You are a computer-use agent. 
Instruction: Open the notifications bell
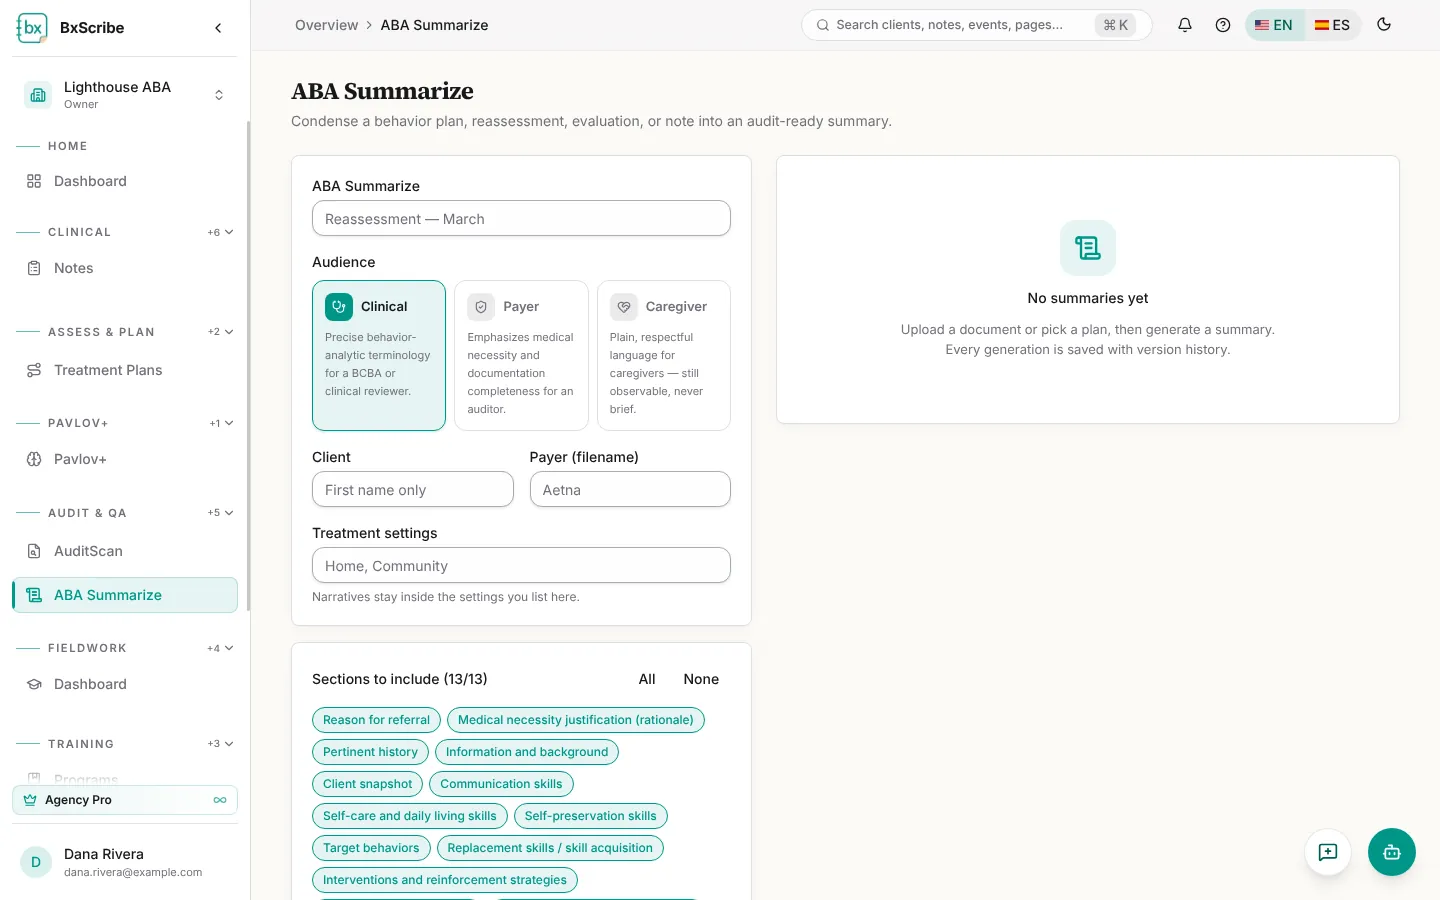click(x=1185, y=25)
